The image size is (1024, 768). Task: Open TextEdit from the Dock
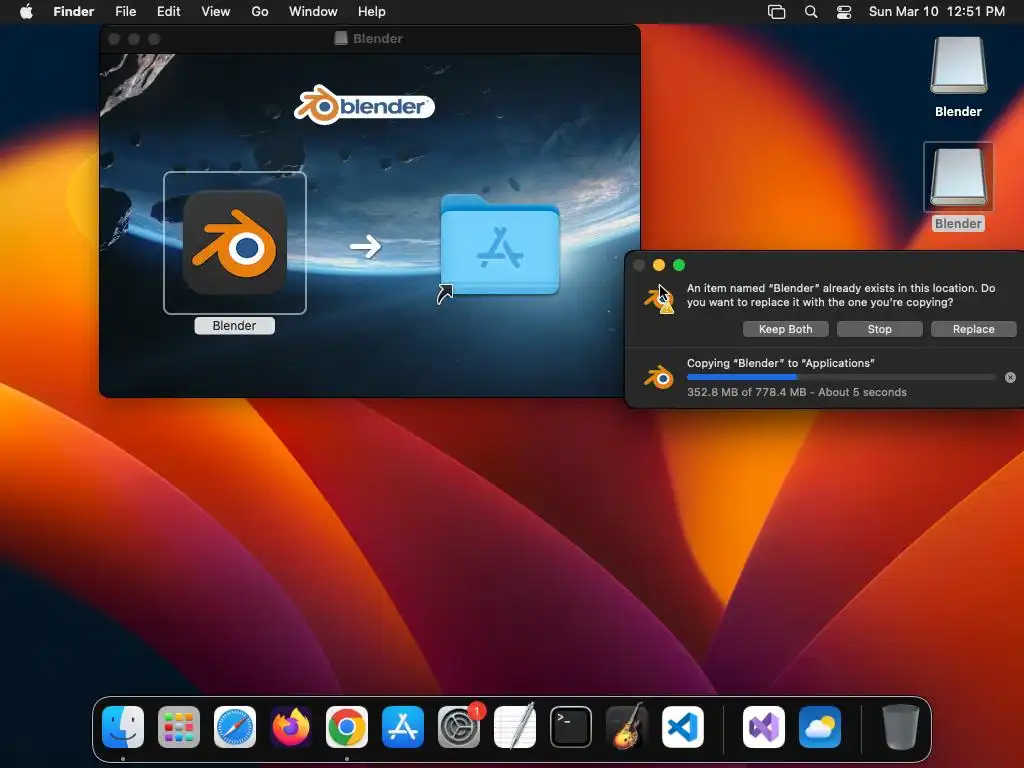point(515,727)
